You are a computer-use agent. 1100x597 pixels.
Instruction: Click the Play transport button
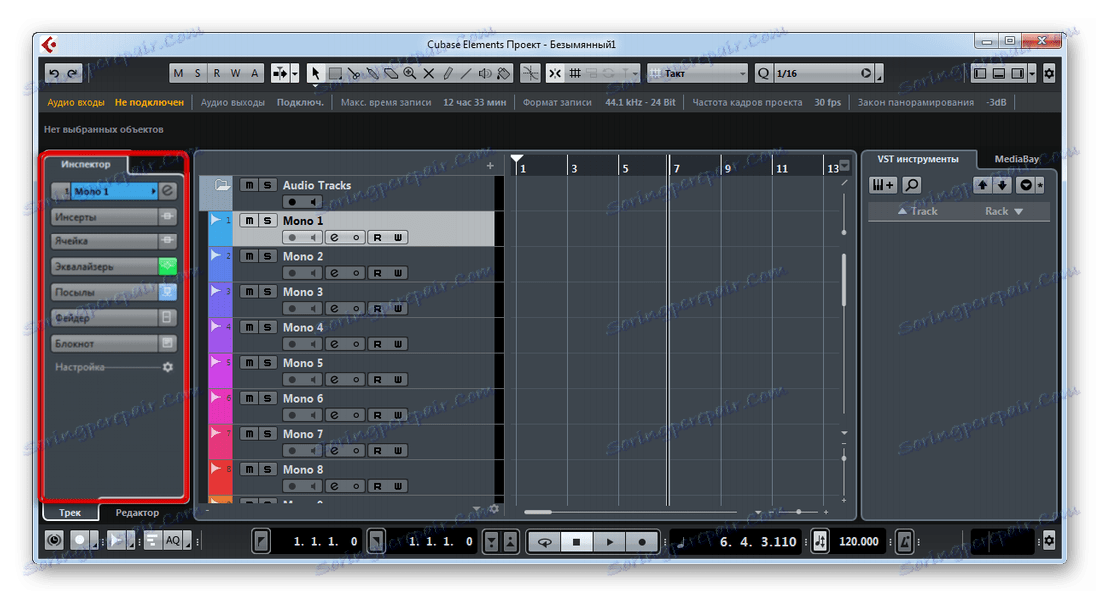coord(609,542)
